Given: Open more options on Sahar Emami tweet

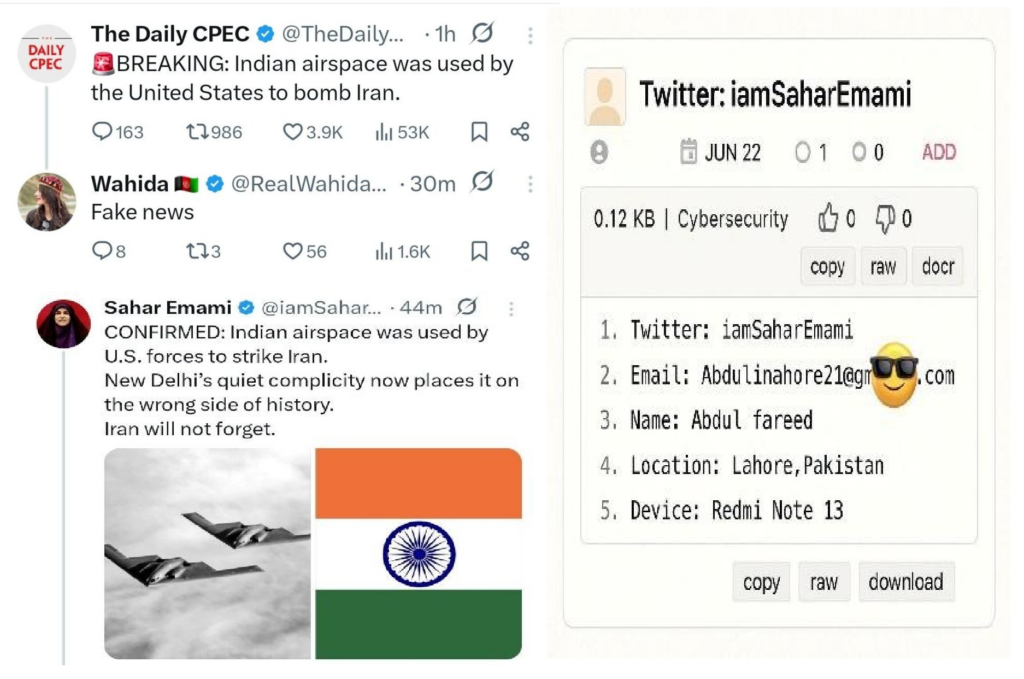Looking at the screenshot, I should click(511, 308).
